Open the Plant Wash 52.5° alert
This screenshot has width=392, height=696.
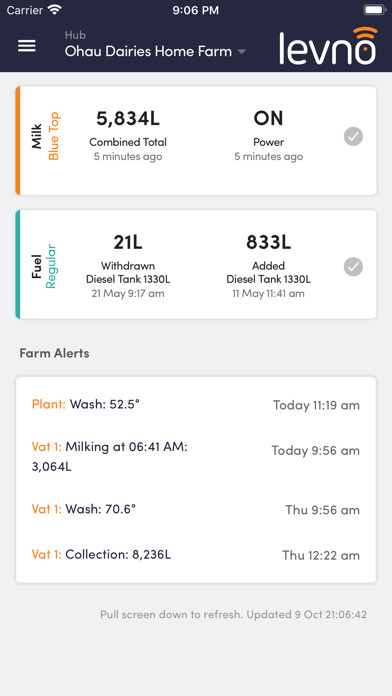click(x=196, y=405)
